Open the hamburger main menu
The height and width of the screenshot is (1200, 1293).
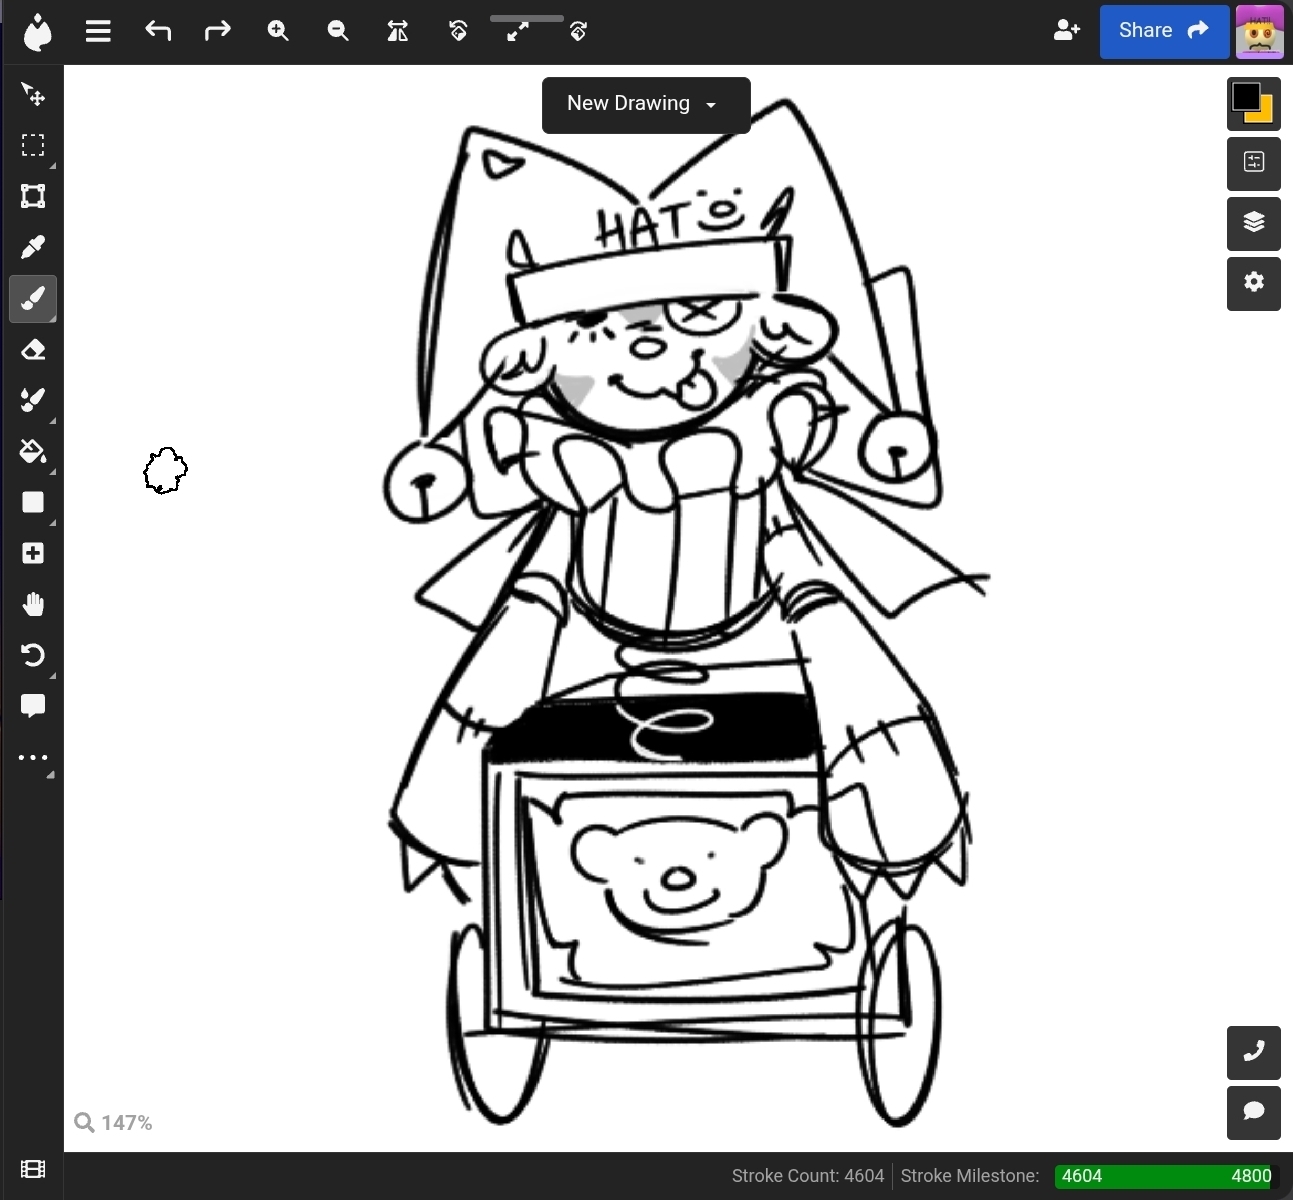(x=98, y=31)
